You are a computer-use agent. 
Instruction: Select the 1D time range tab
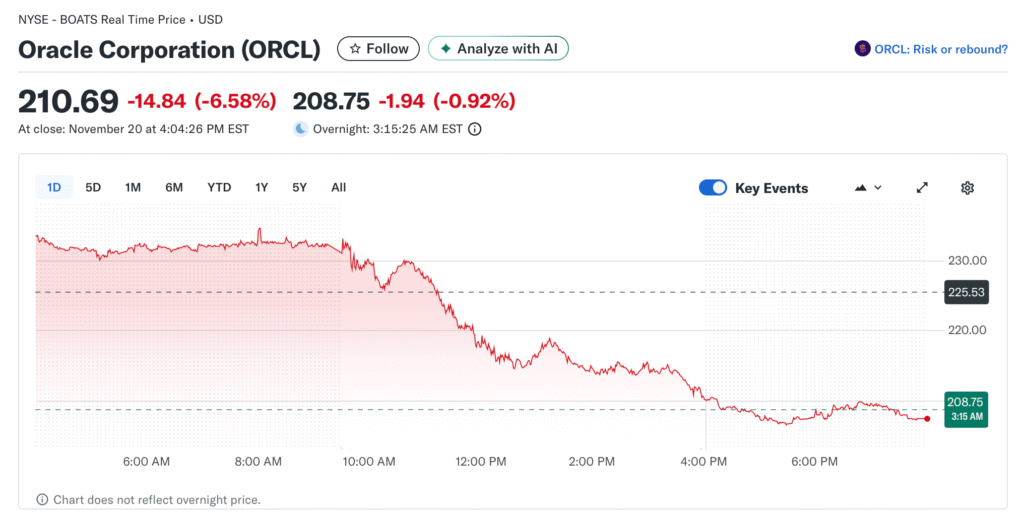pyautogui.click(x=54, y=187)
